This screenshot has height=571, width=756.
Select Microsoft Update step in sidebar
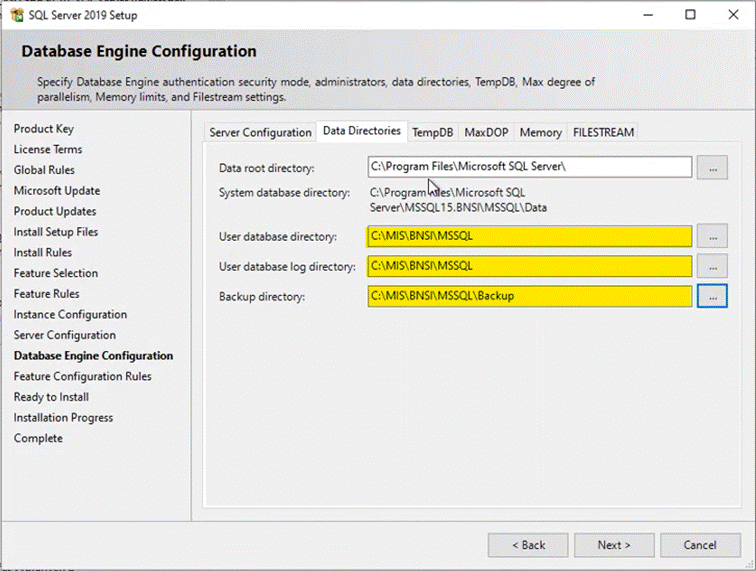pos(57,191)
